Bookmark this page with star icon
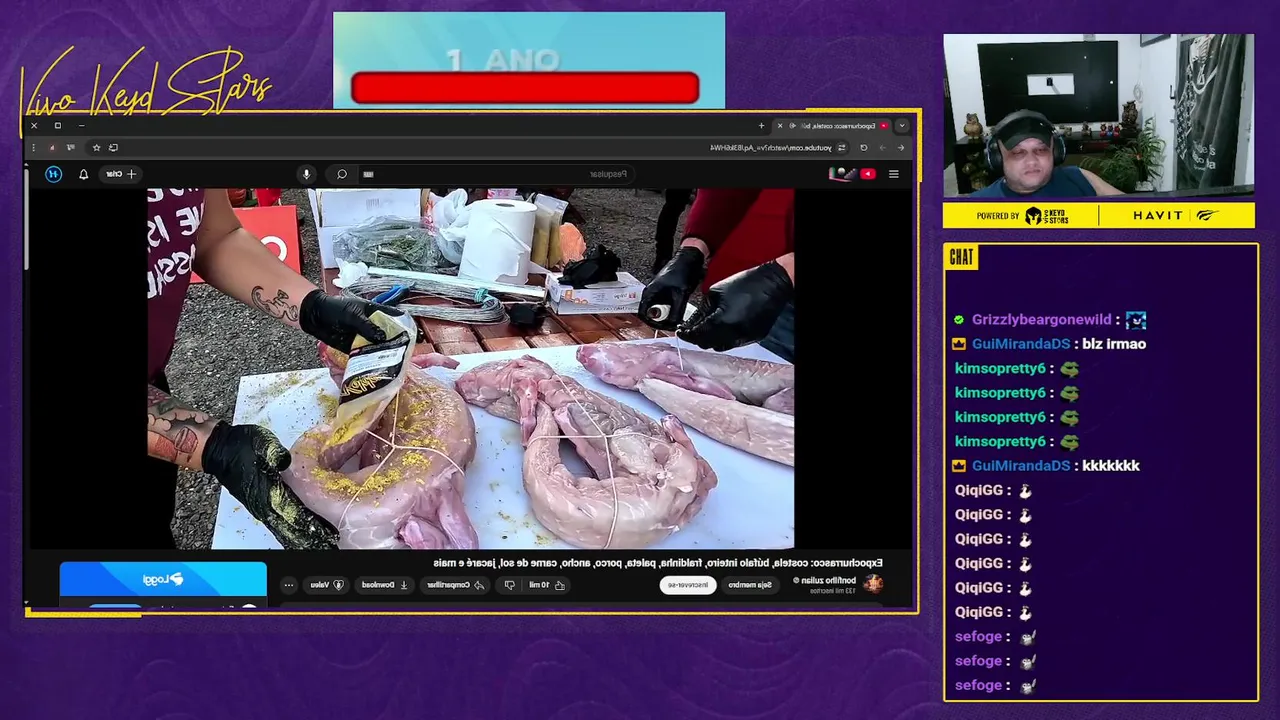Viewport: 1280px width, 720px height. 96,147
